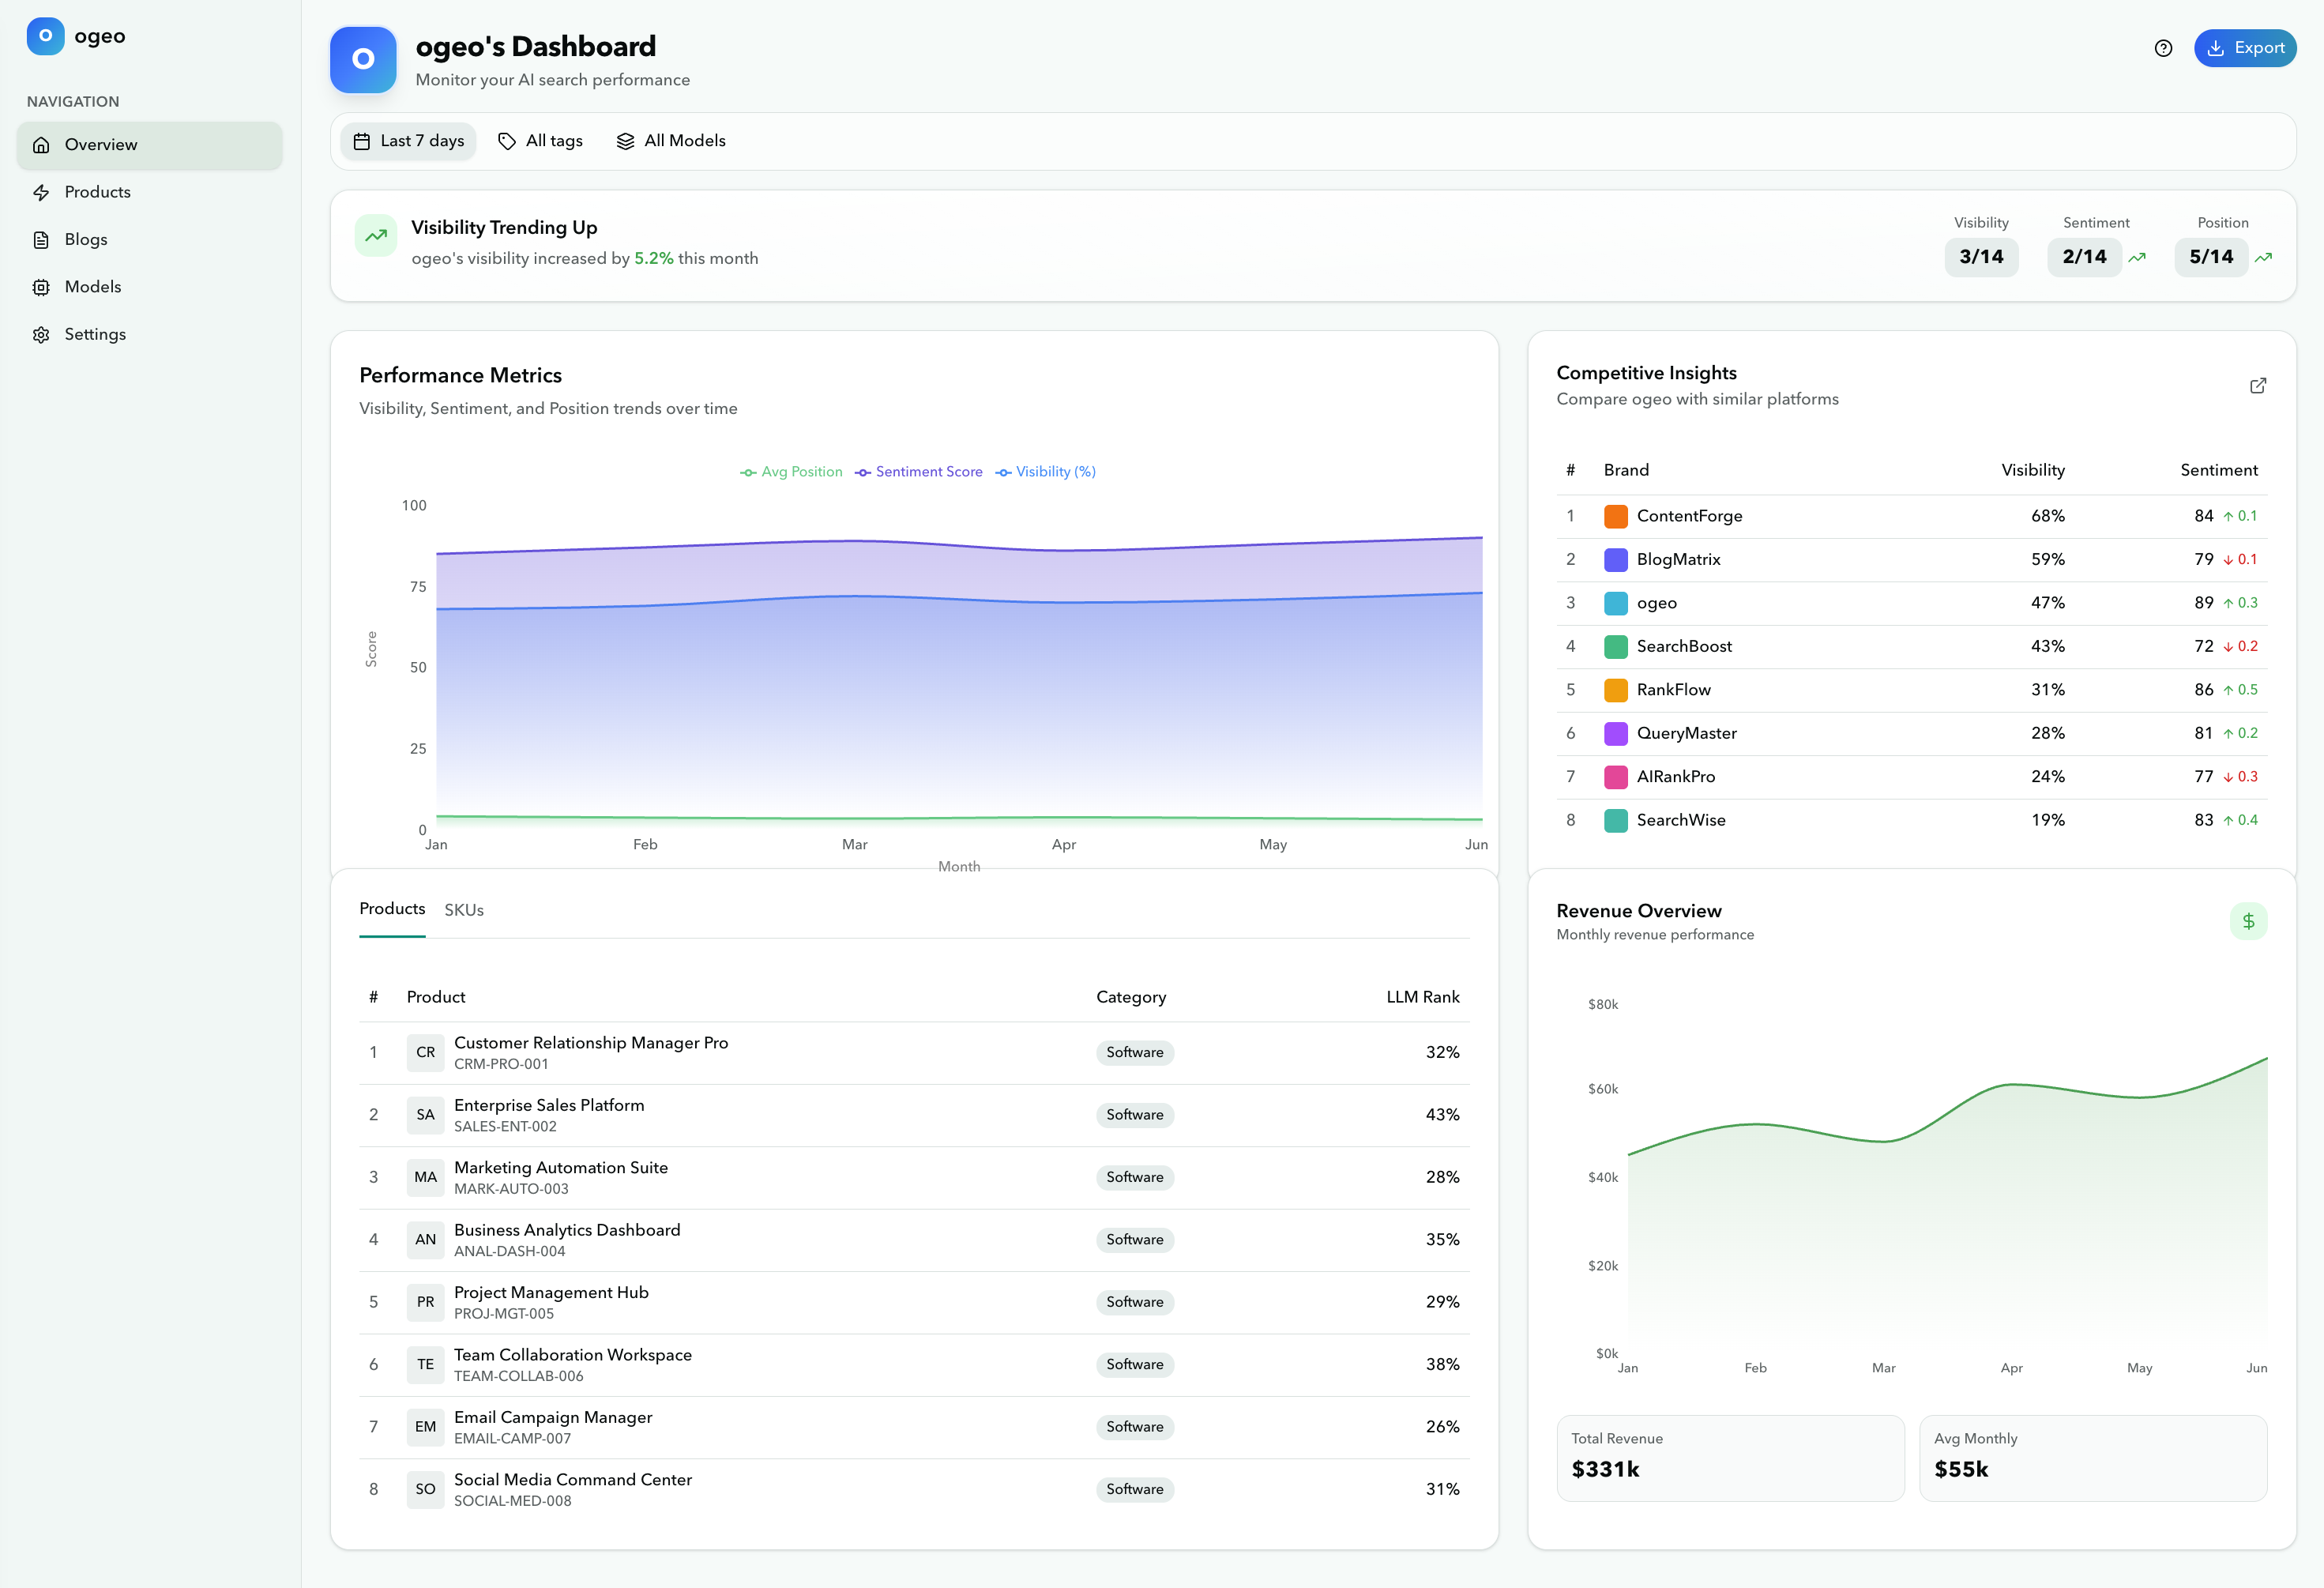Click the Models icon in navigation
Screen dimensions: 2324x1588
point(41,286)
